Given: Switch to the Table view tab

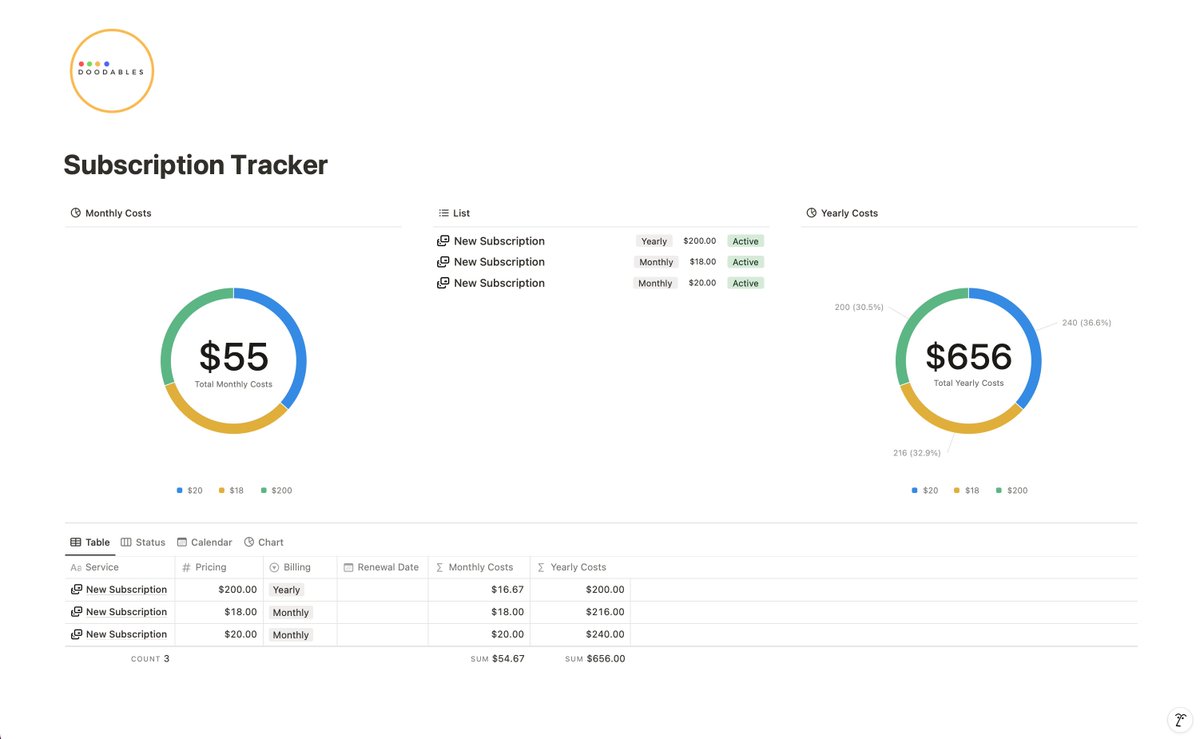Looking at the screenshot, I should click(x=90, y=542).
